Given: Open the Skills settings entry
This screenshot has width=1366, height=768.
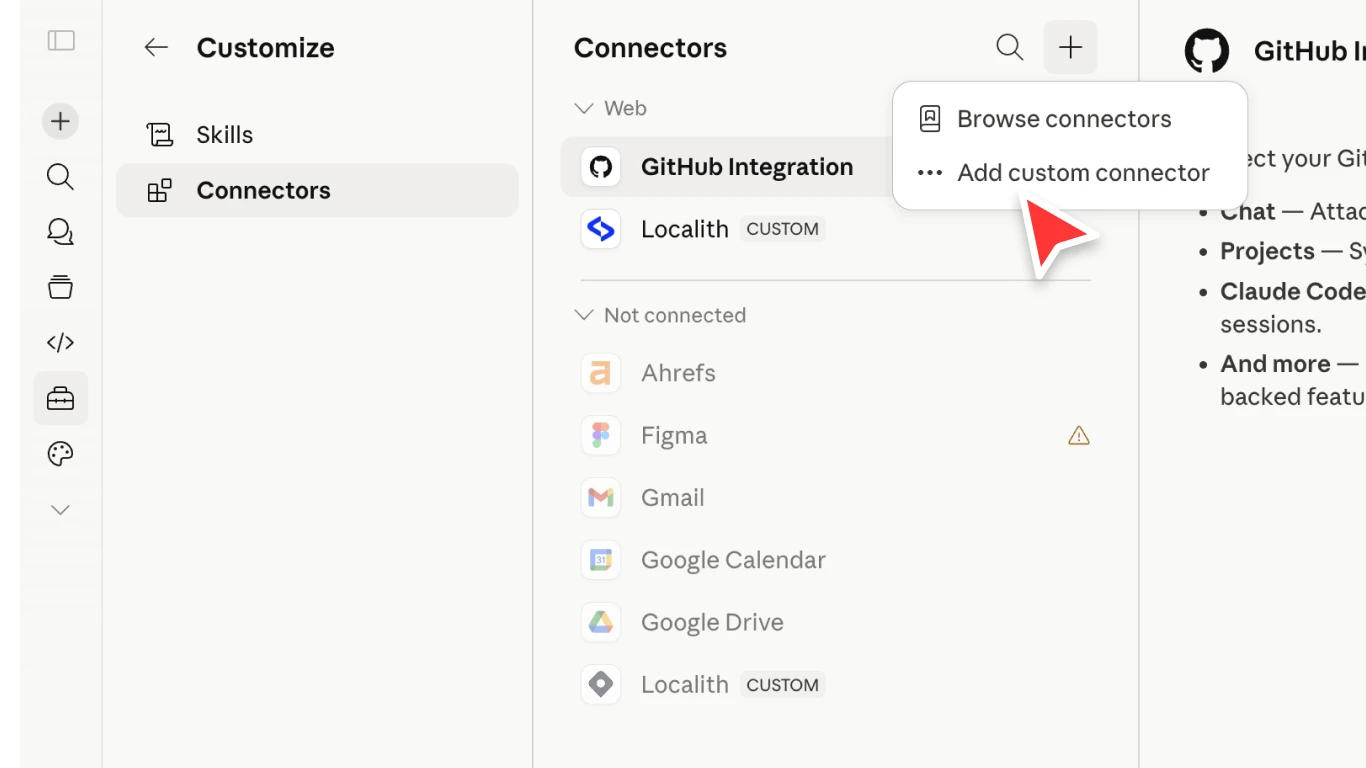Looking at the screenshot, I should pyautogui.click(x=225, y=134).
